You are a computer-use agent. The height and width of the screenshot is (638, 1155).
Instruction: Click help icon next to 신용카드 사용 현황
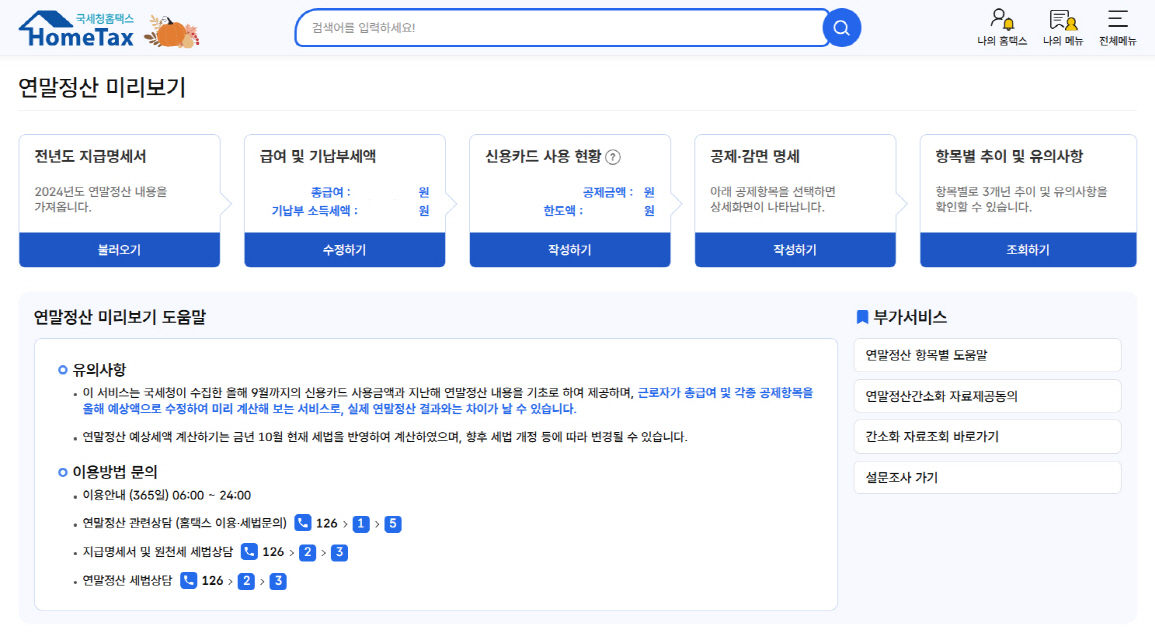tap(613, 157)
